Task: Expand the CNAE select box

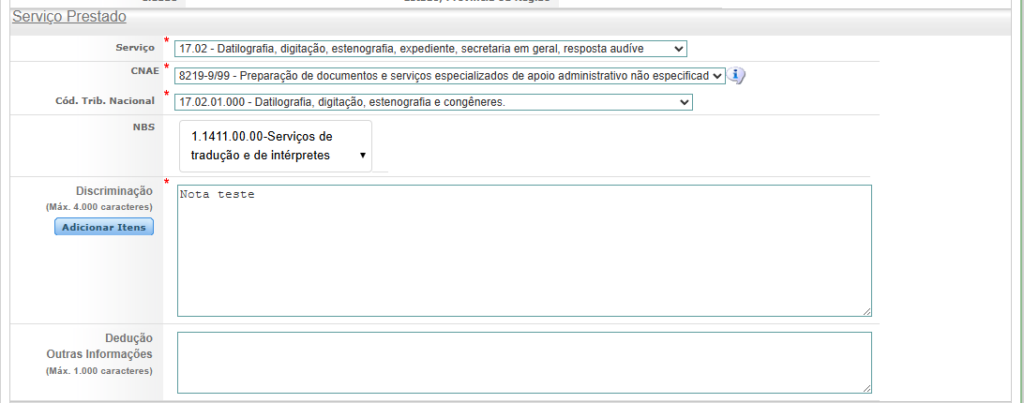Action: (448, 76)
